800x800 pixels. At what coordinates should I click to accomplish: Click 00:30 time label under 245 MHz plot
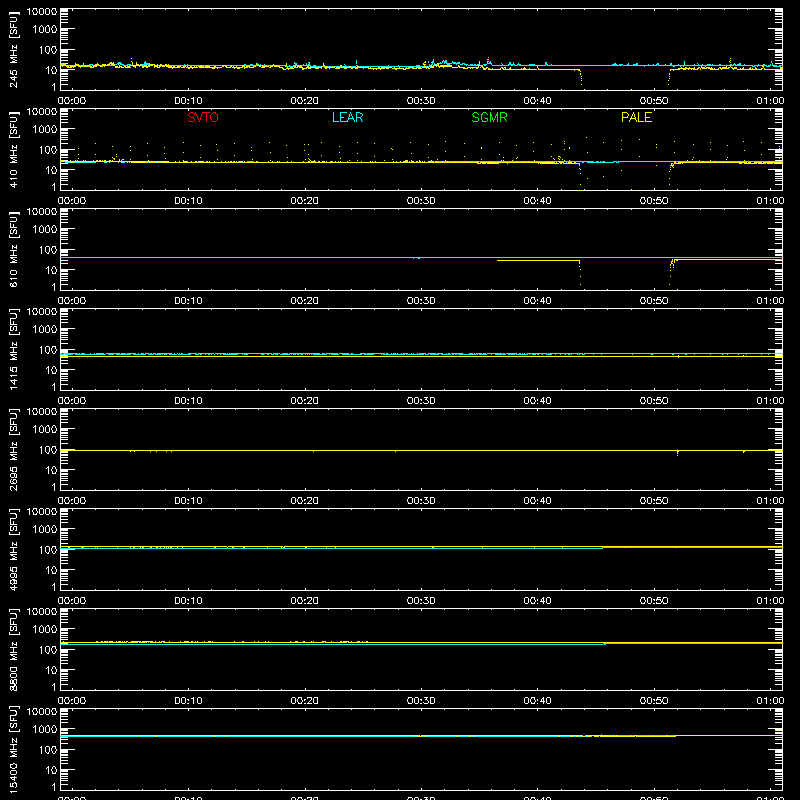pyautogui.click(x=421, y=101)
